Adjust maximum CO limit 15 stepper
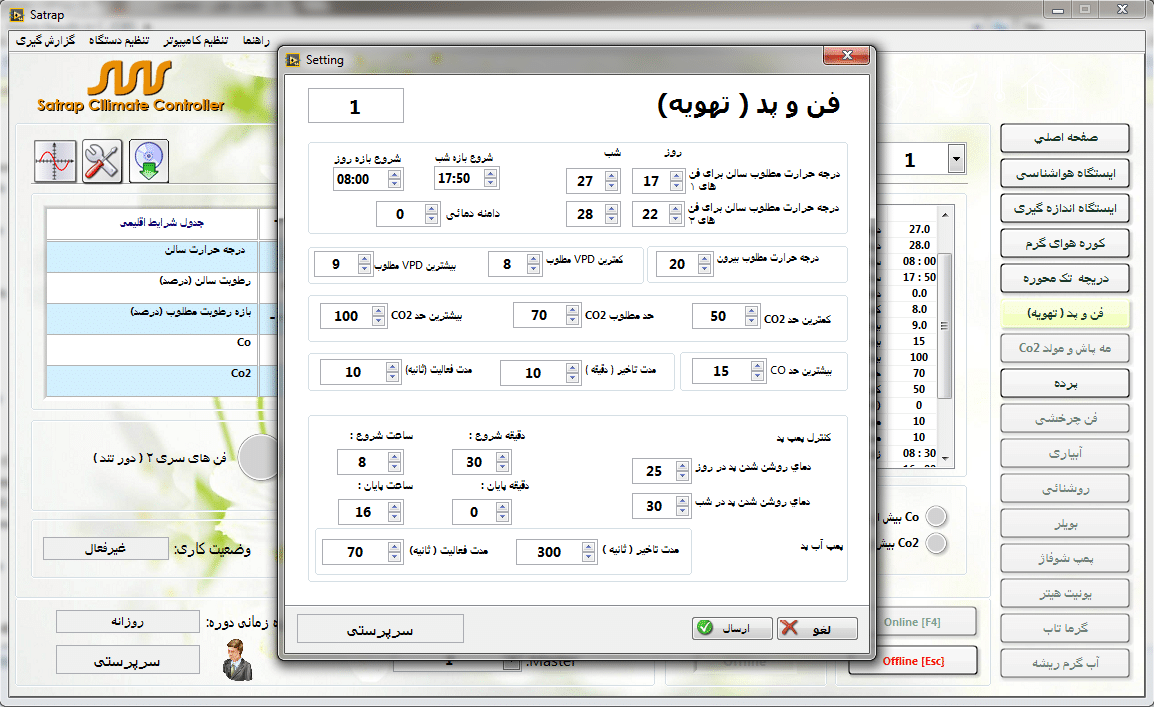 (757, 371)
